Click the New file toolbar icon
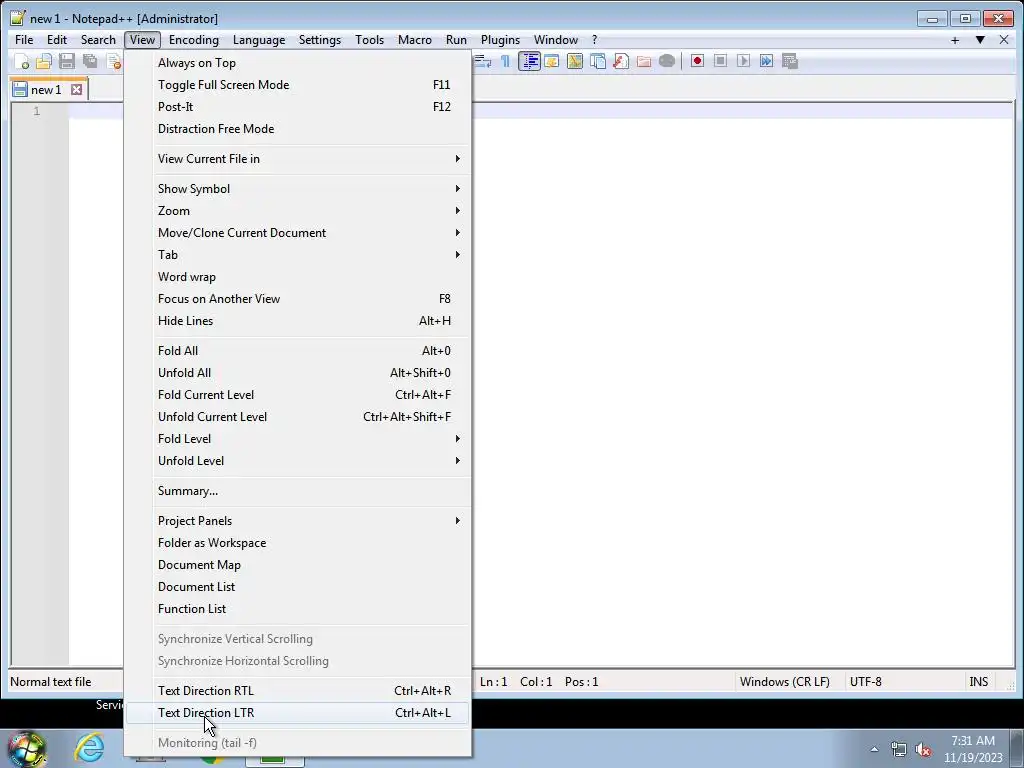The image size is (1024, 768). 22,61
